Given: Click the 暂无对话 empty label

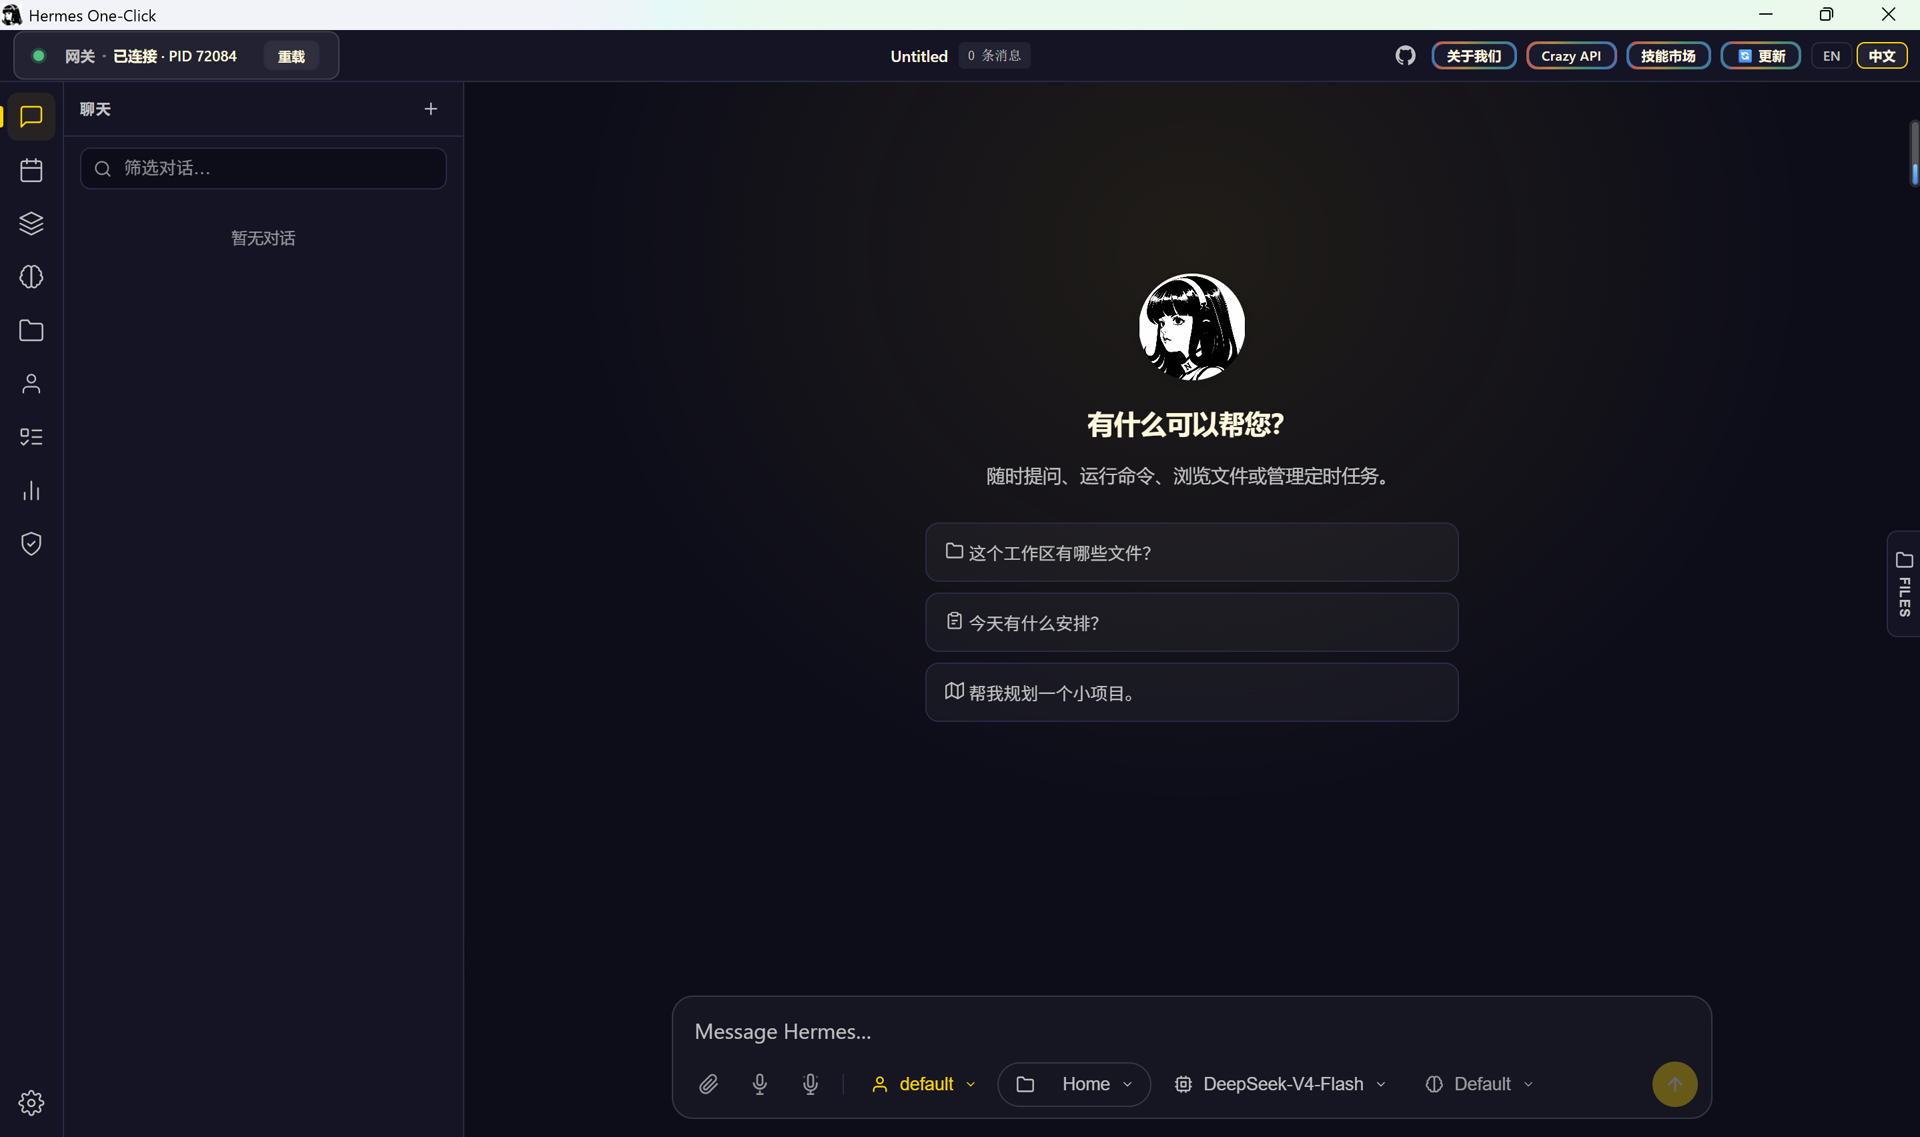Looking at the screenshot, I should [263, 238].
